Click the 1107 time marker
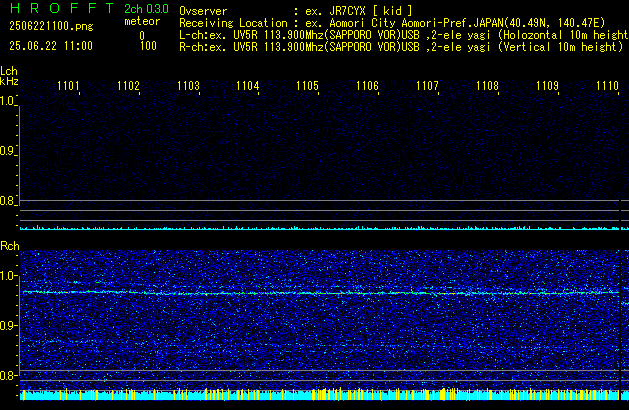This screenshot has height=410, width=629. pyautogui.click(x=427, y=86)
